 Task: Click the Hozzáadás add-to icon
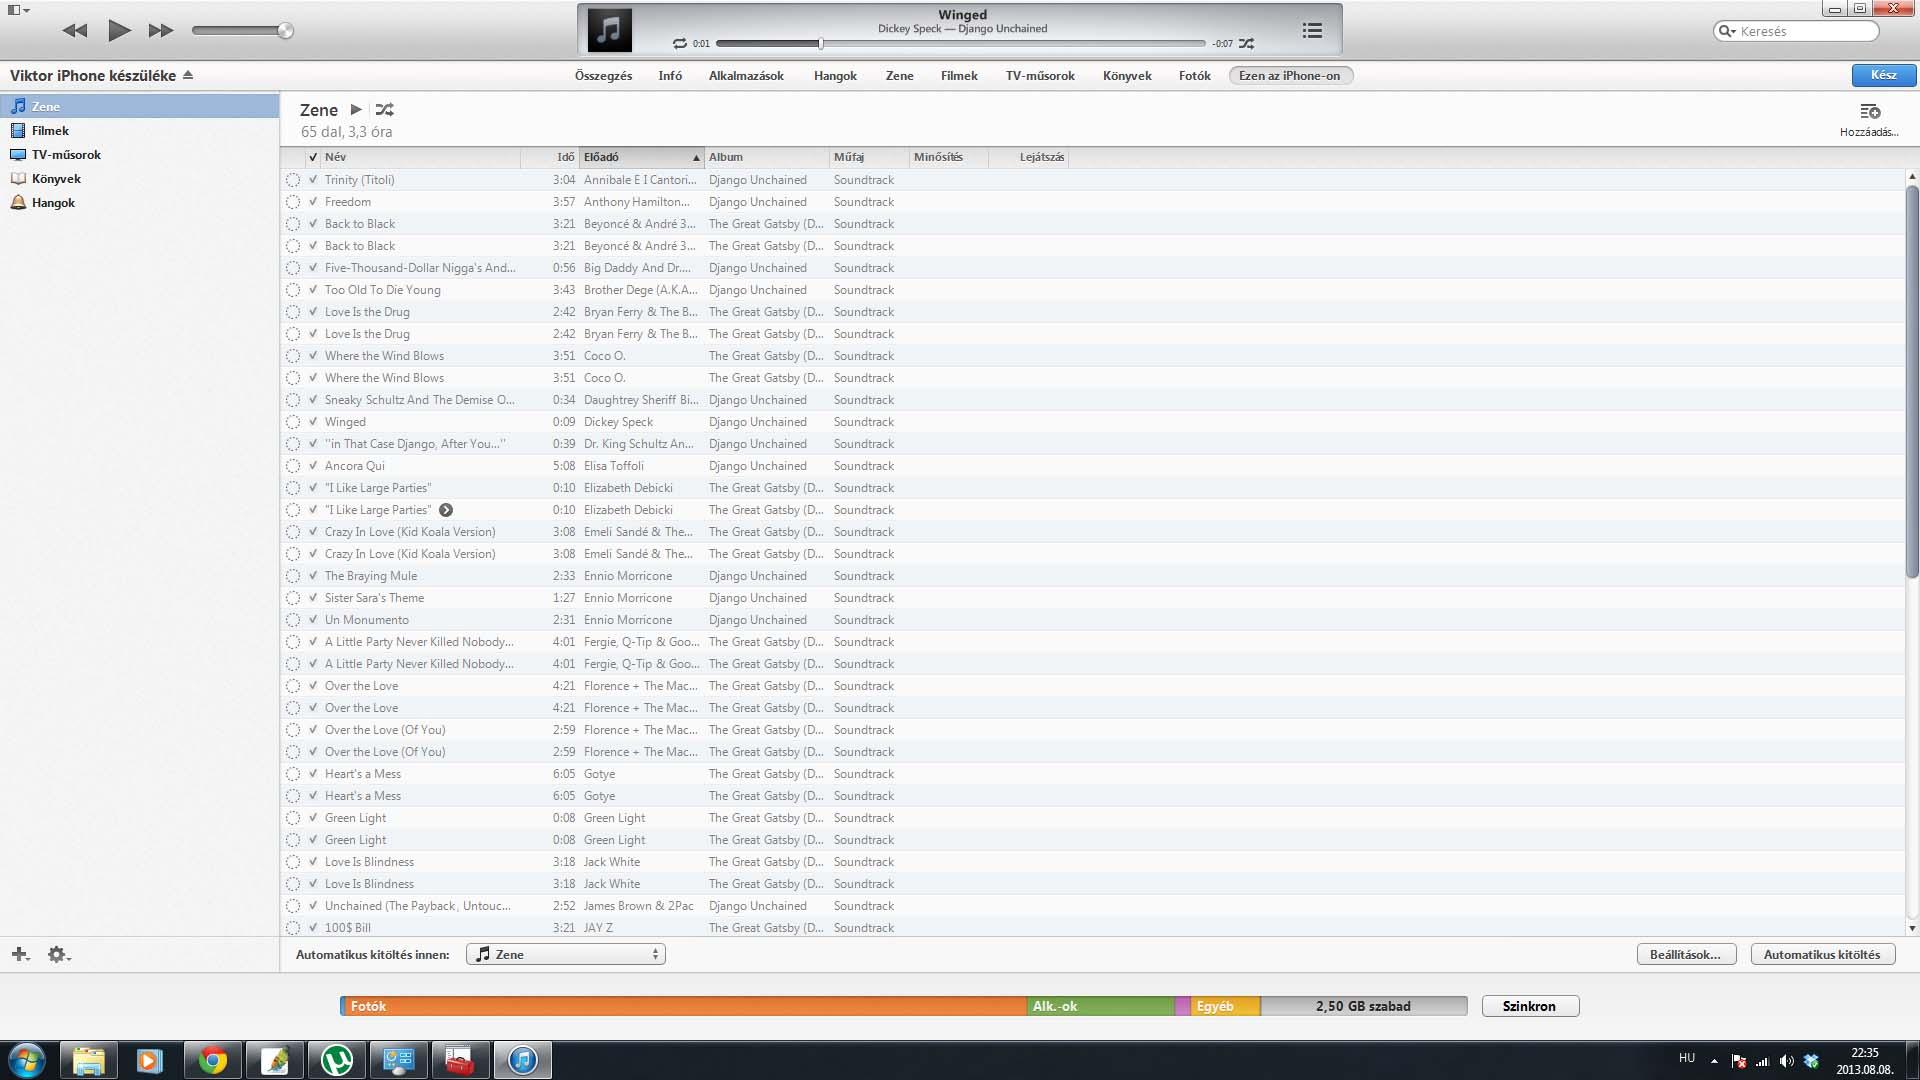coord(1869,111)
